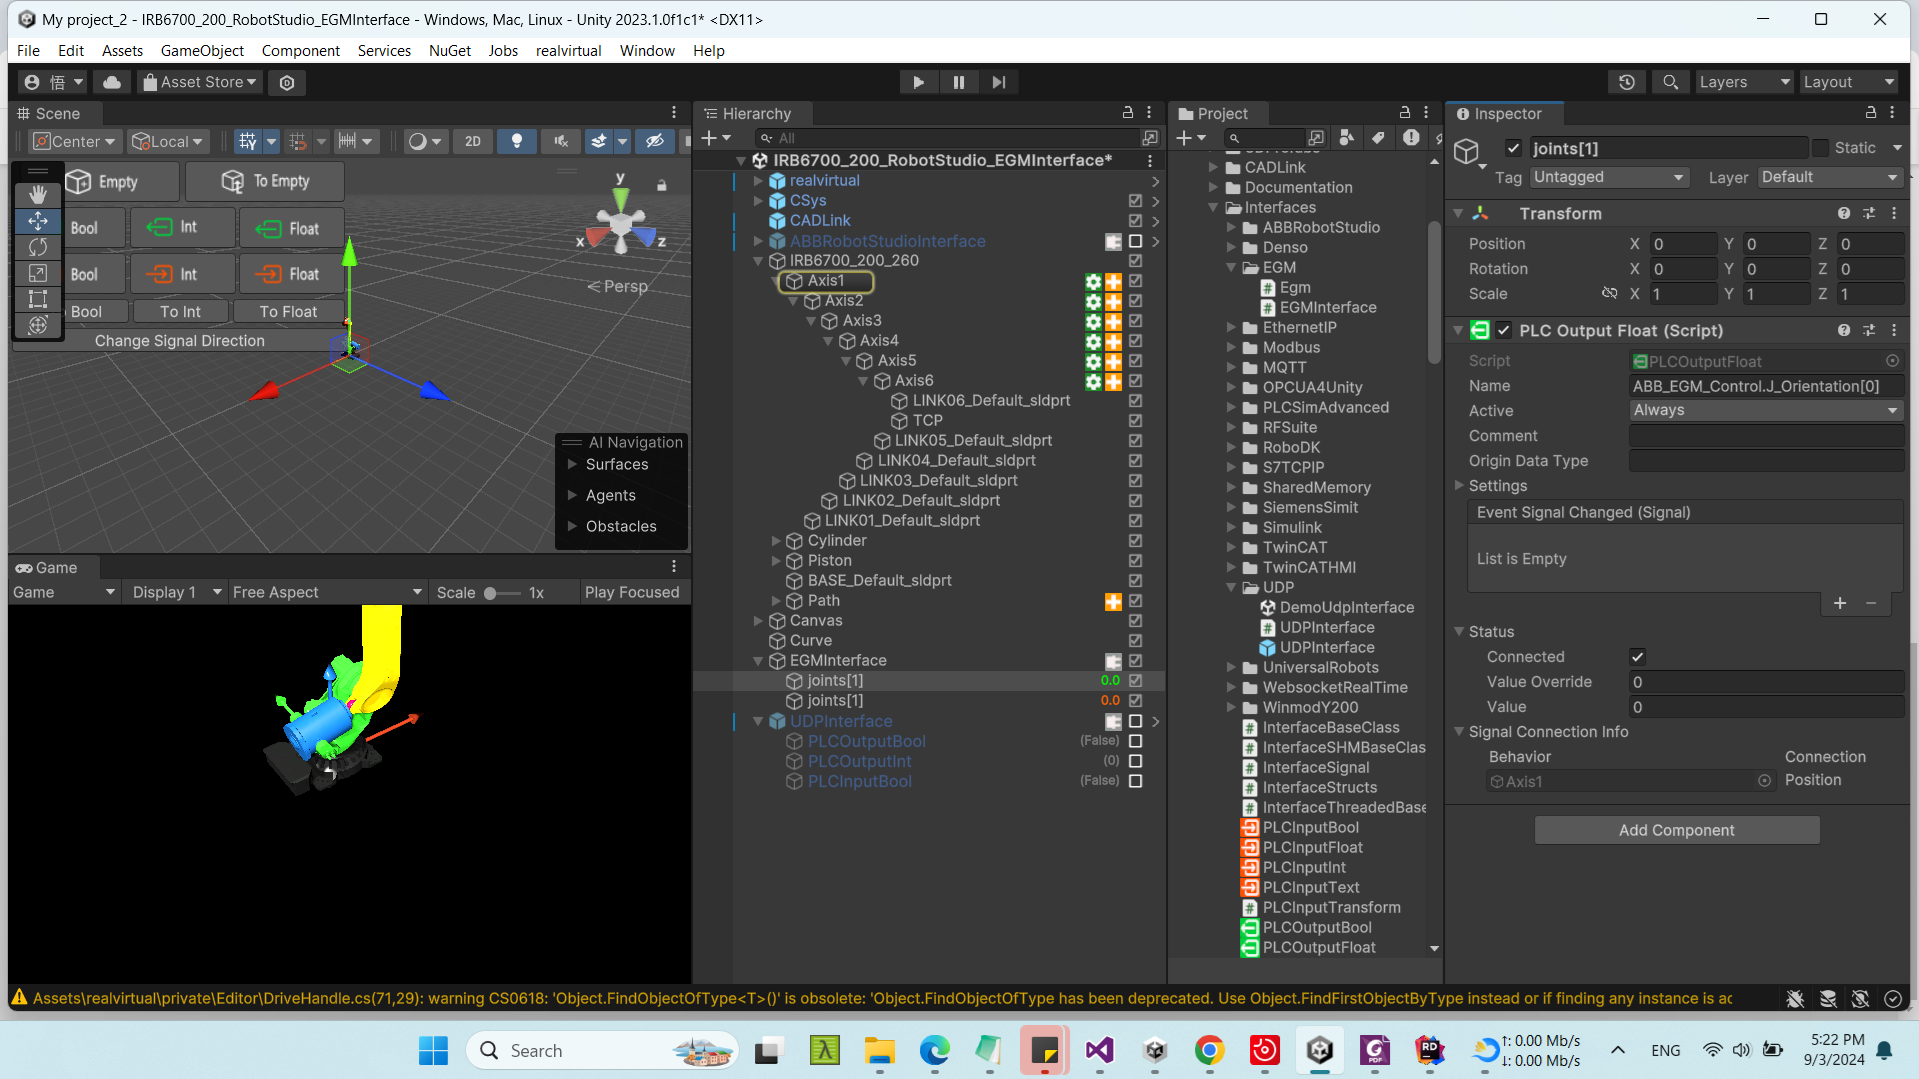
Task: Toggle ABBRobotStudioInterface active checkbox in Hierarchy
Action: [x=1135, y=241]
